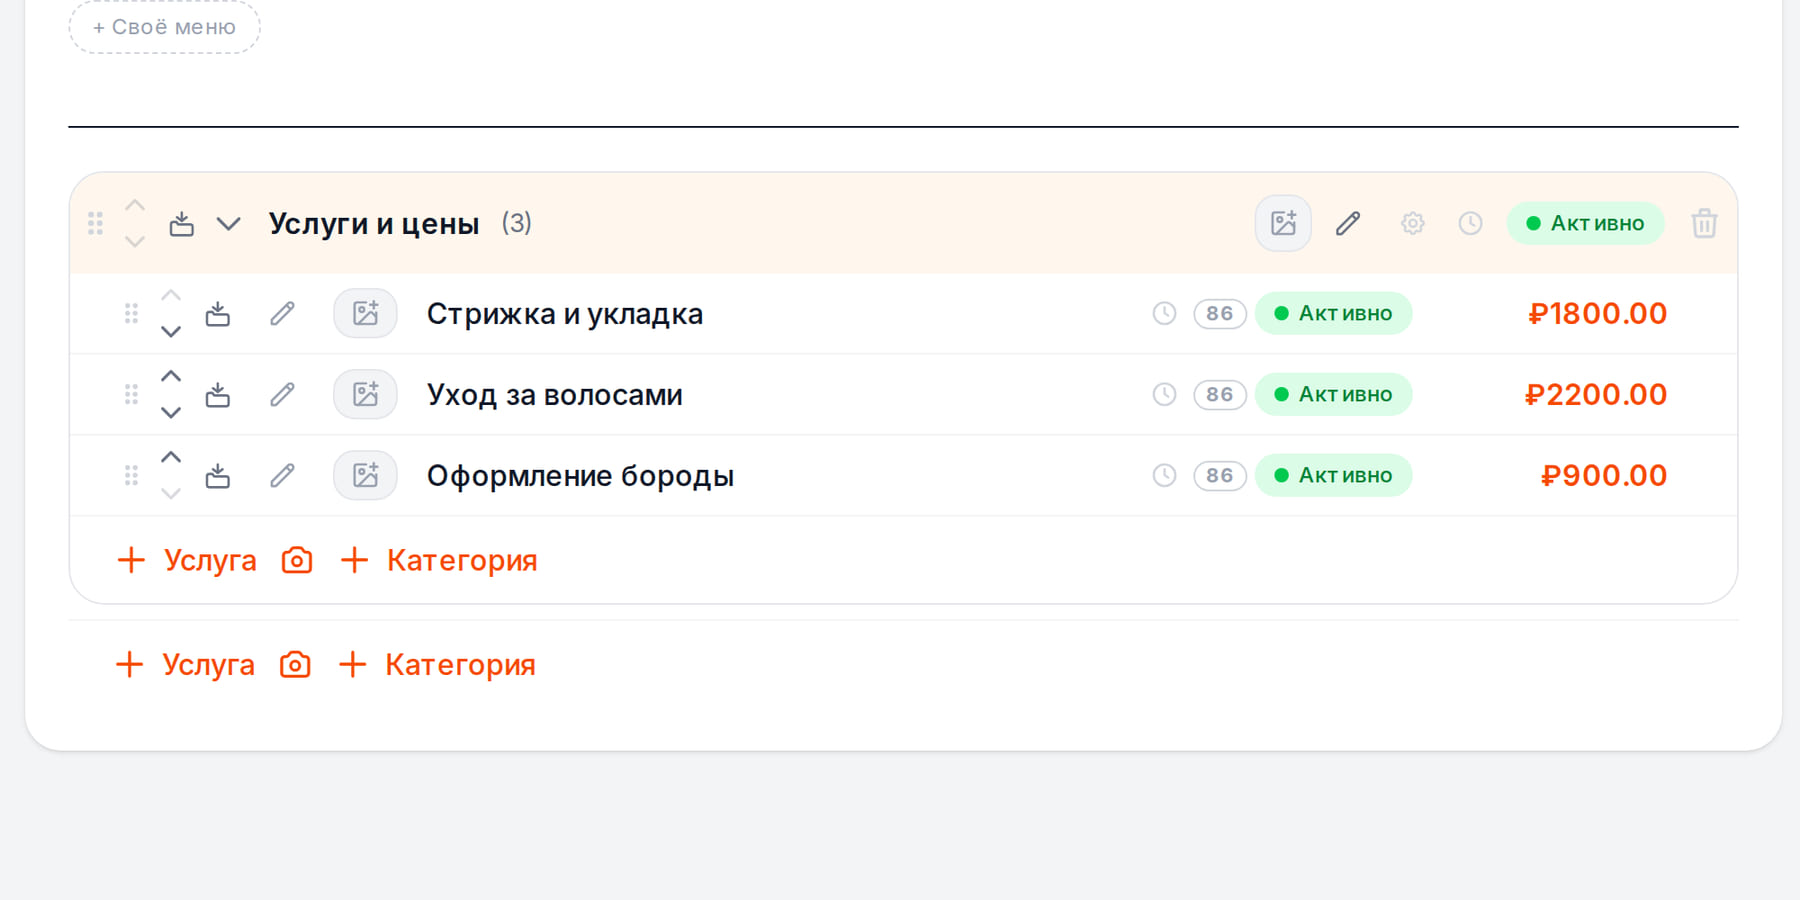Grab the drag handle of 'Услуги и цены' category
1800x900 pixels.
click(x=95, y=223)
